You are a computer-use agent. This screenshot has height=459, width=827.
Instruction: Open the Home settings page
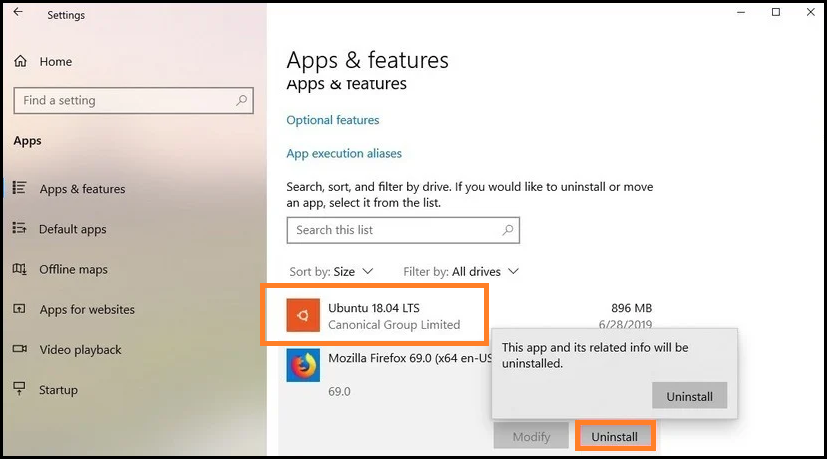[55, 62]
